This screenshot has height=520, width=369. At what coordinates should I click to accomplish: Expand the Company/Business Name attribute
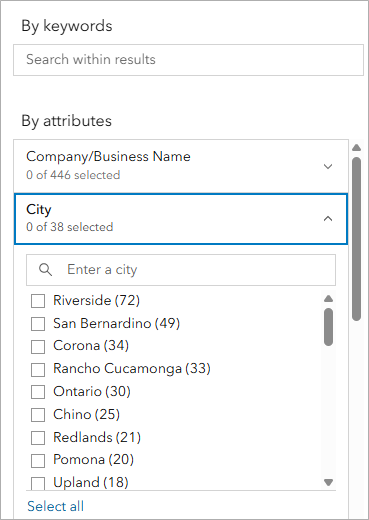[x=328, y=166]
